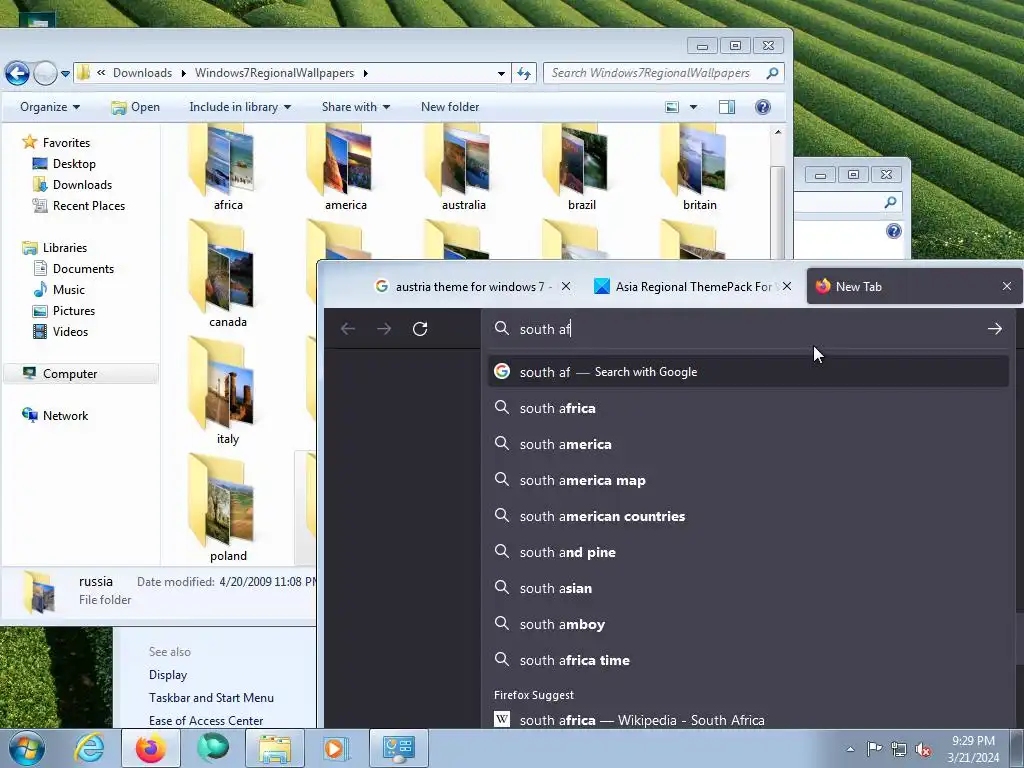Viewport: 1024px width, 768px height.
Task: Select Desktop under Favorites
Action: (64, 164)
